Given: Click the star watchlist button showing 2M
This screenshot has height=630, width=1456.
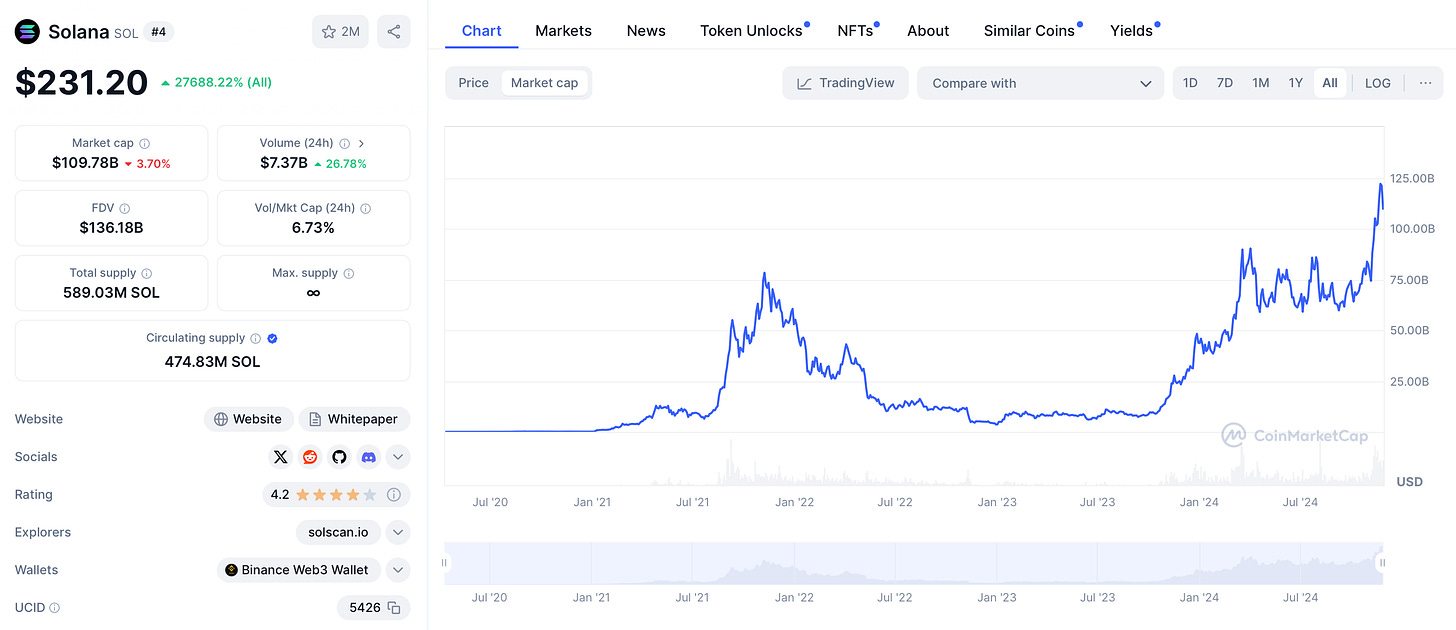Looking at the screenshot, I should pos(340,32).
